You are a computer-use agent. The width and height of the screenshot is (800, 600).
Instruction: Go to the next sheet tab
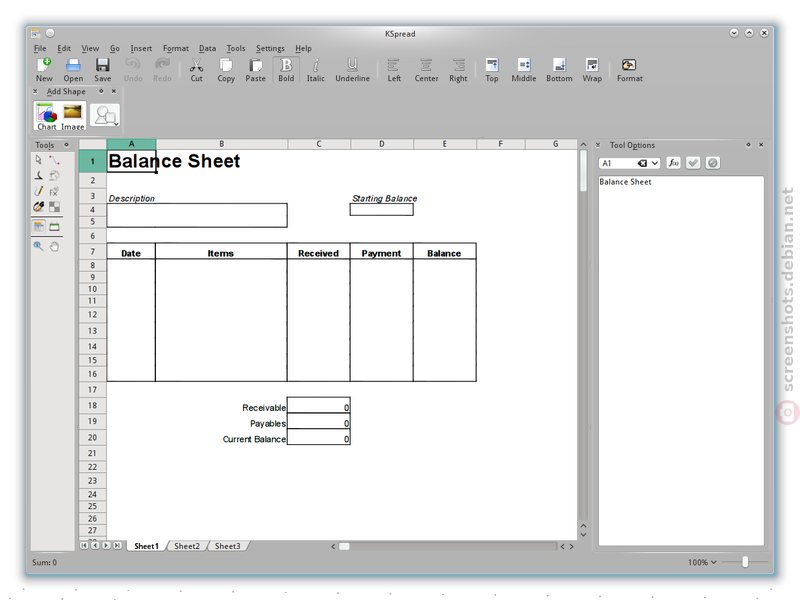pyautogui.click(x=106, y=545)
